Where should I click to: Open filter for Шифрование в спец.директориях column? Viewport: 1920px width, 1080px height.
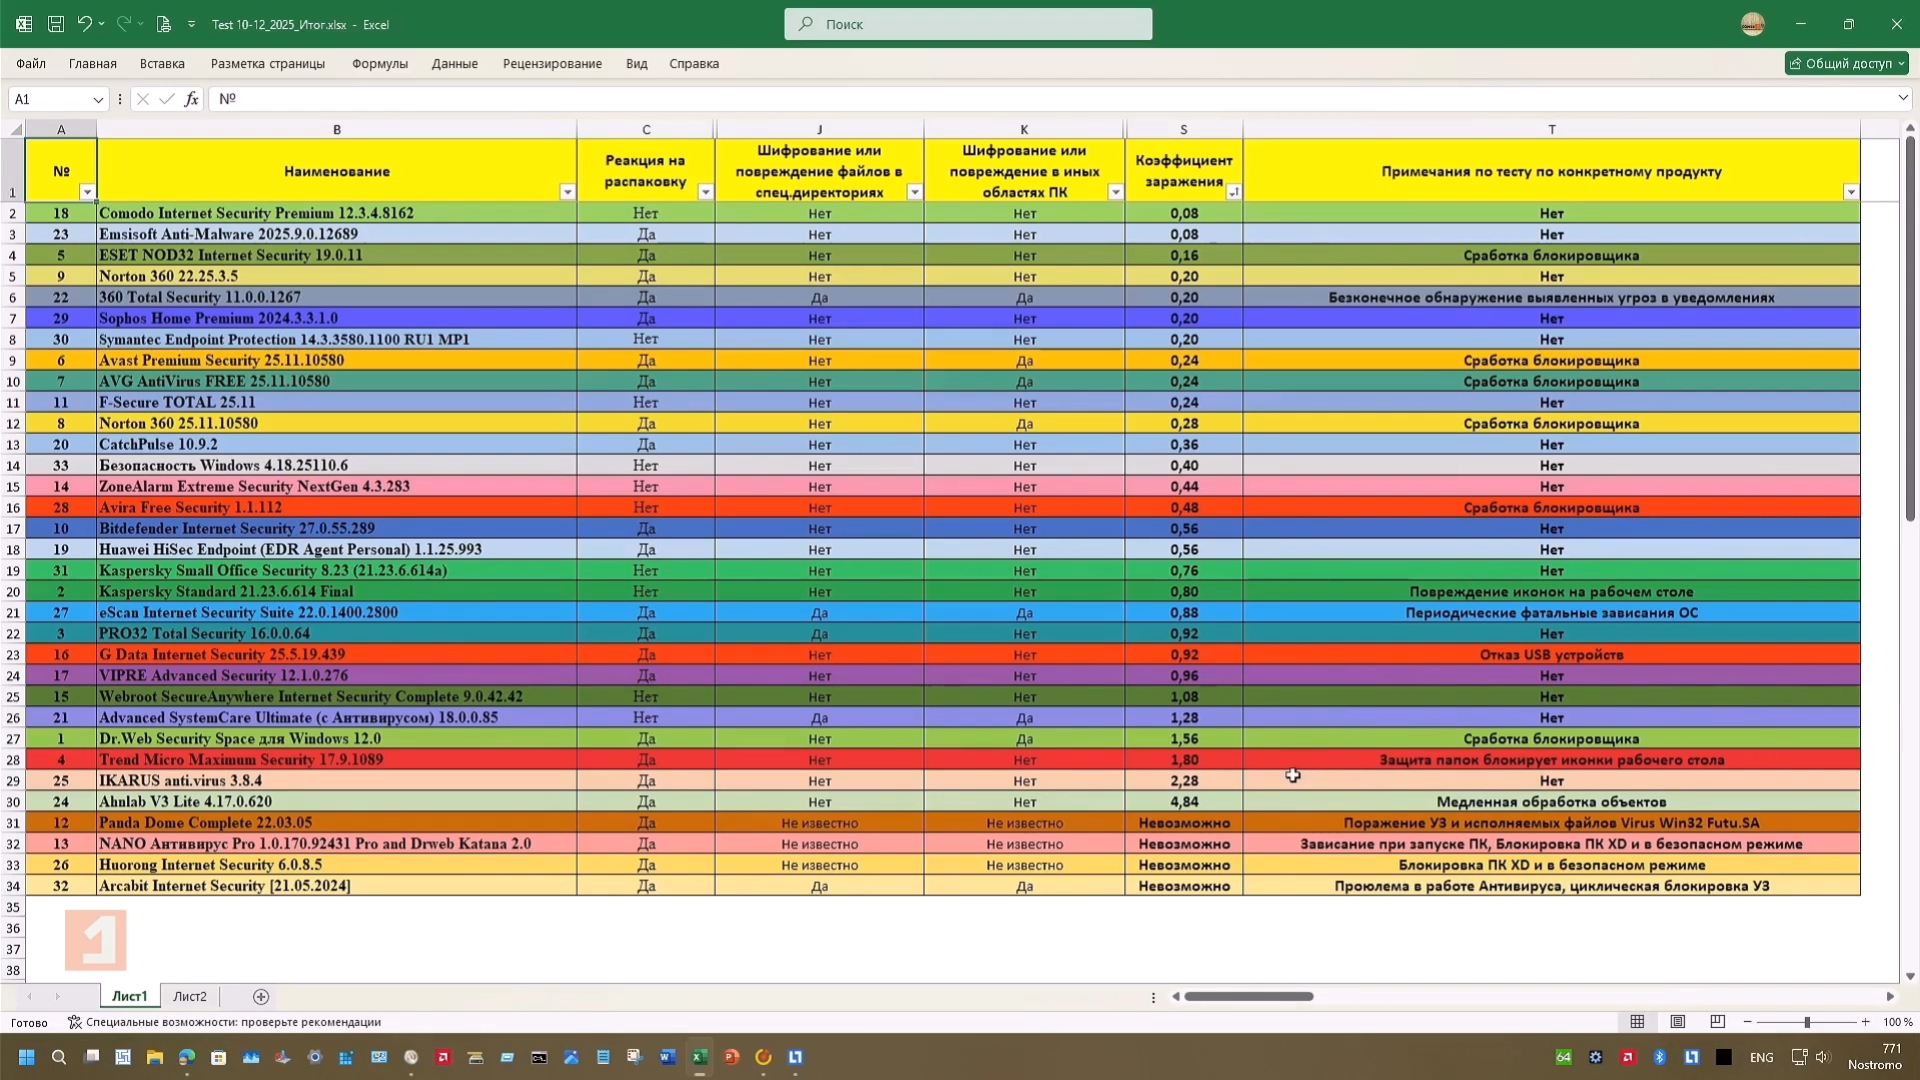tap(914, 192)
